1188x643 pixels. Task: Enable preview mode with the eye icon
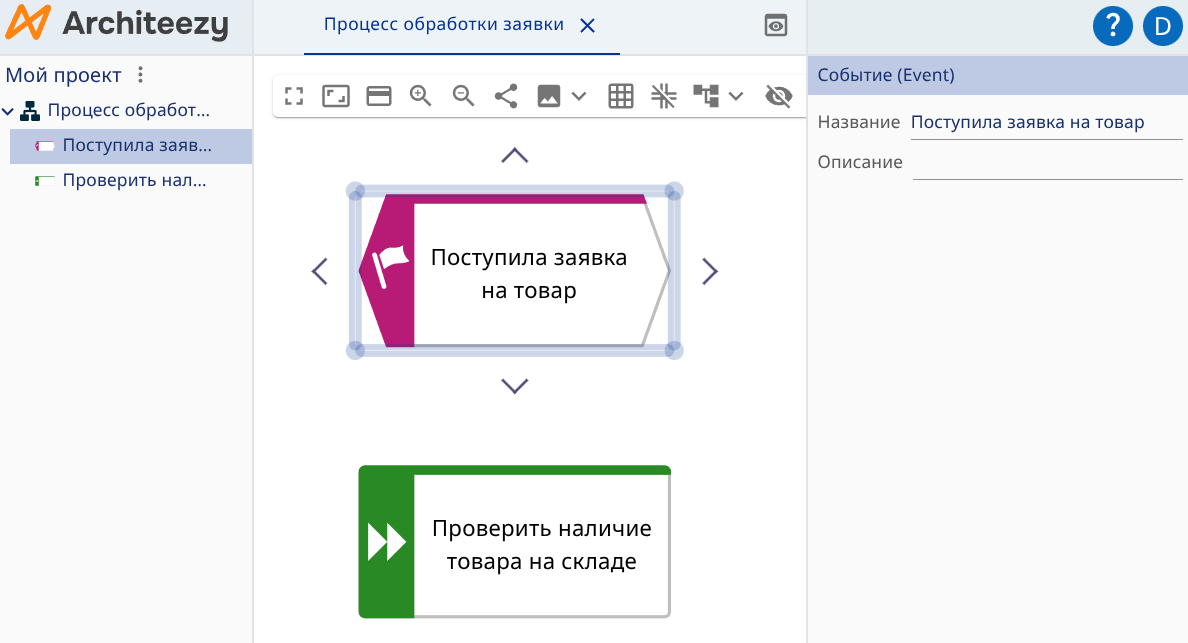[x=776, y=25]
